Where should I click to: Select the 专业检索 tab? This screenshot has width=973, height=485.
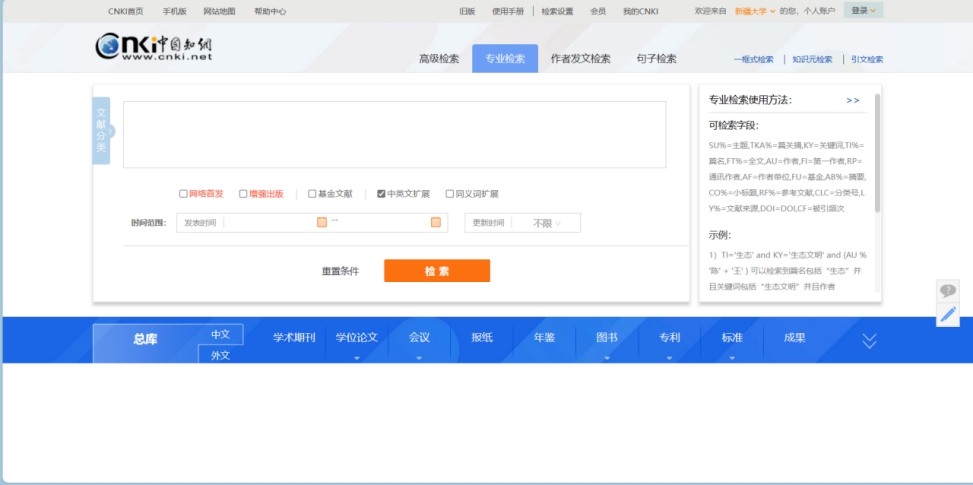click(x=505, y=59)
